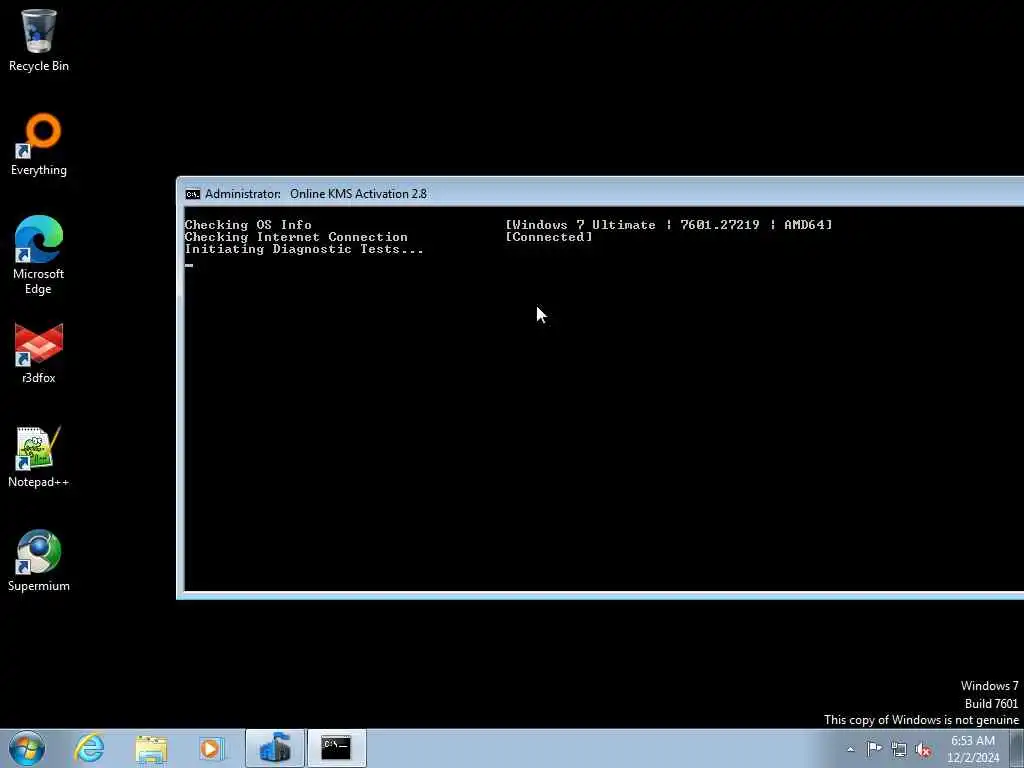Launch Internet Explorer from the taskbar
The height and width of the screenshot is (768, 1024).
click(89, 748)
